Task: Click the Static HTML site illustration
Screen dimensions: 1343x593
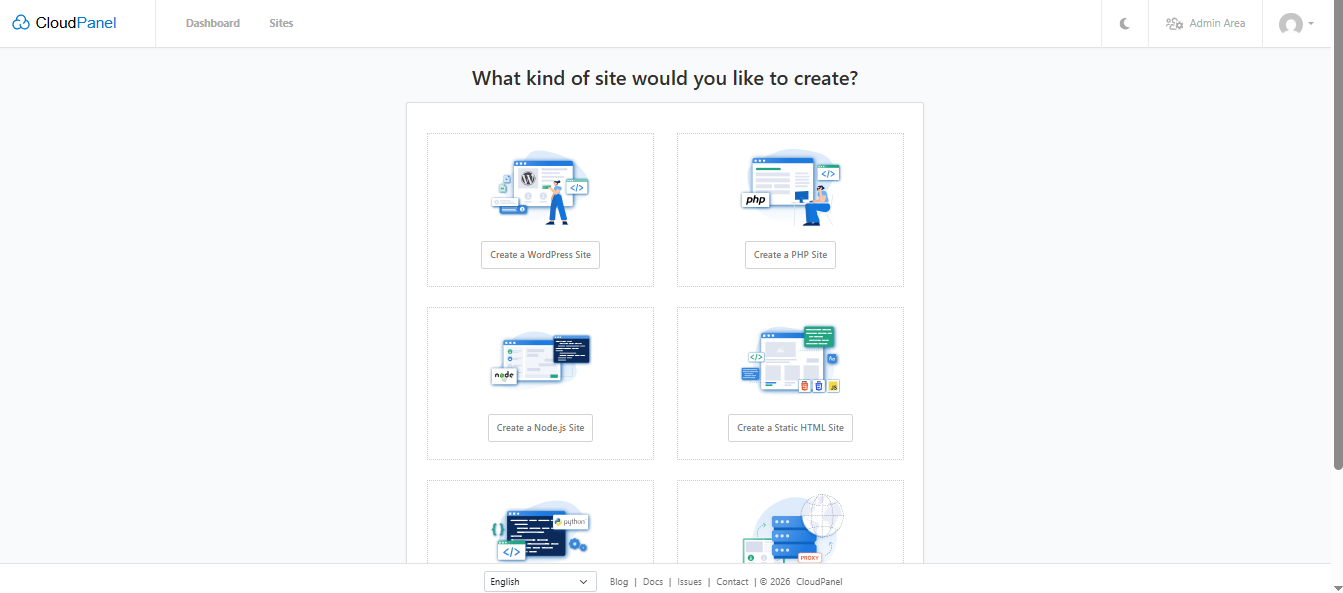Action: pos(790,360)
